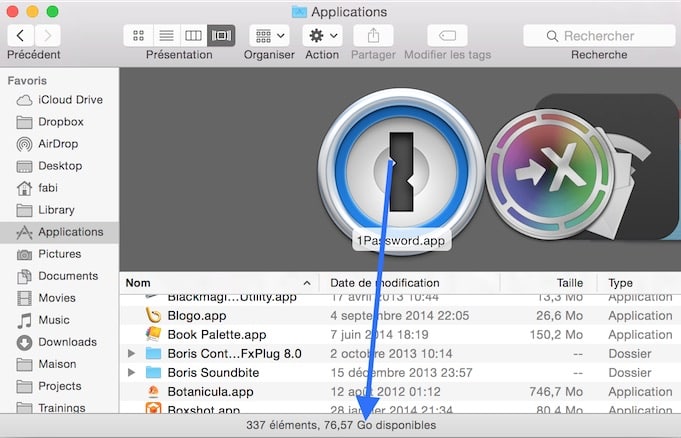681x438 pixels.
Task: Select the Cover Flow view button
Action: point(221,36)
